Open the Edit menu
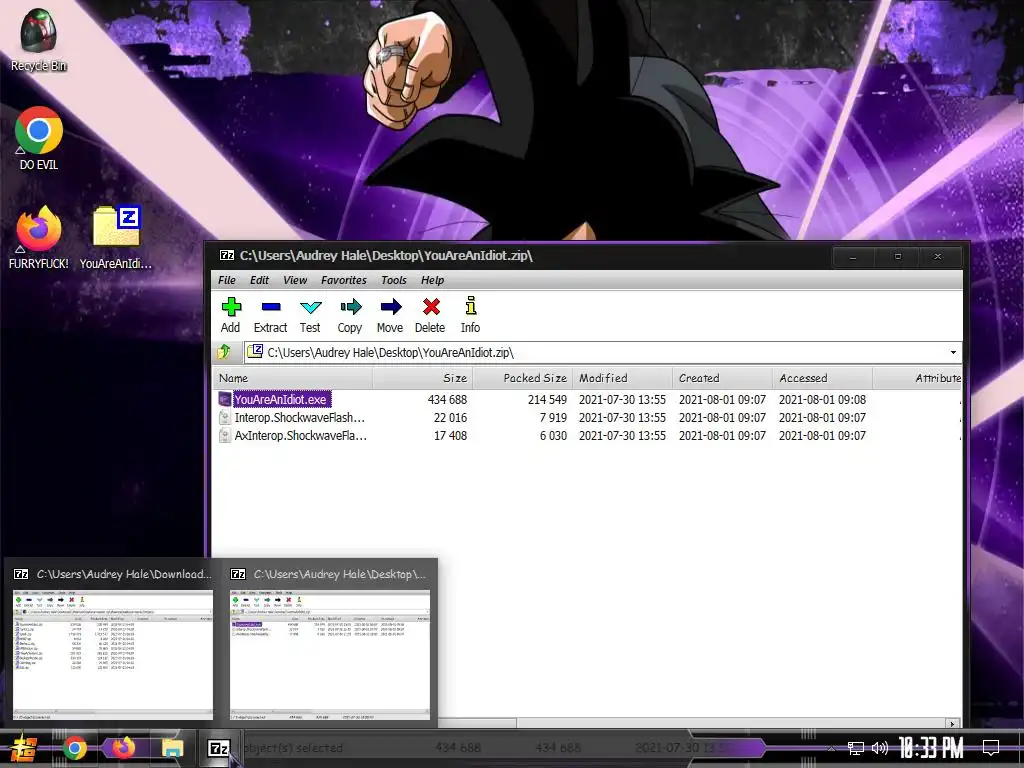Screen dimensions: 1024x768 pos(259,280)
